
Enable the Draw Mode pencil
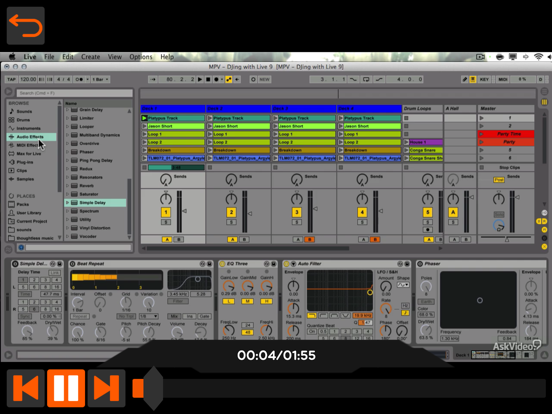[x=465, y=80]
